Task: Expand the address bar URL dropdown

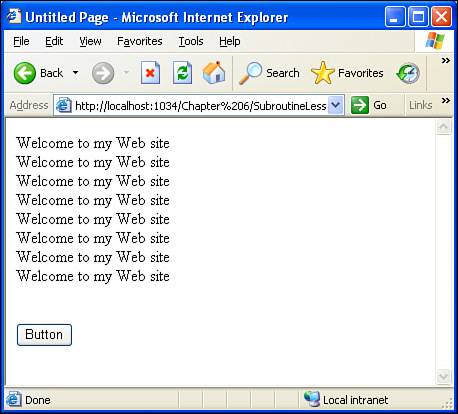Action: (x=336, y=105)
